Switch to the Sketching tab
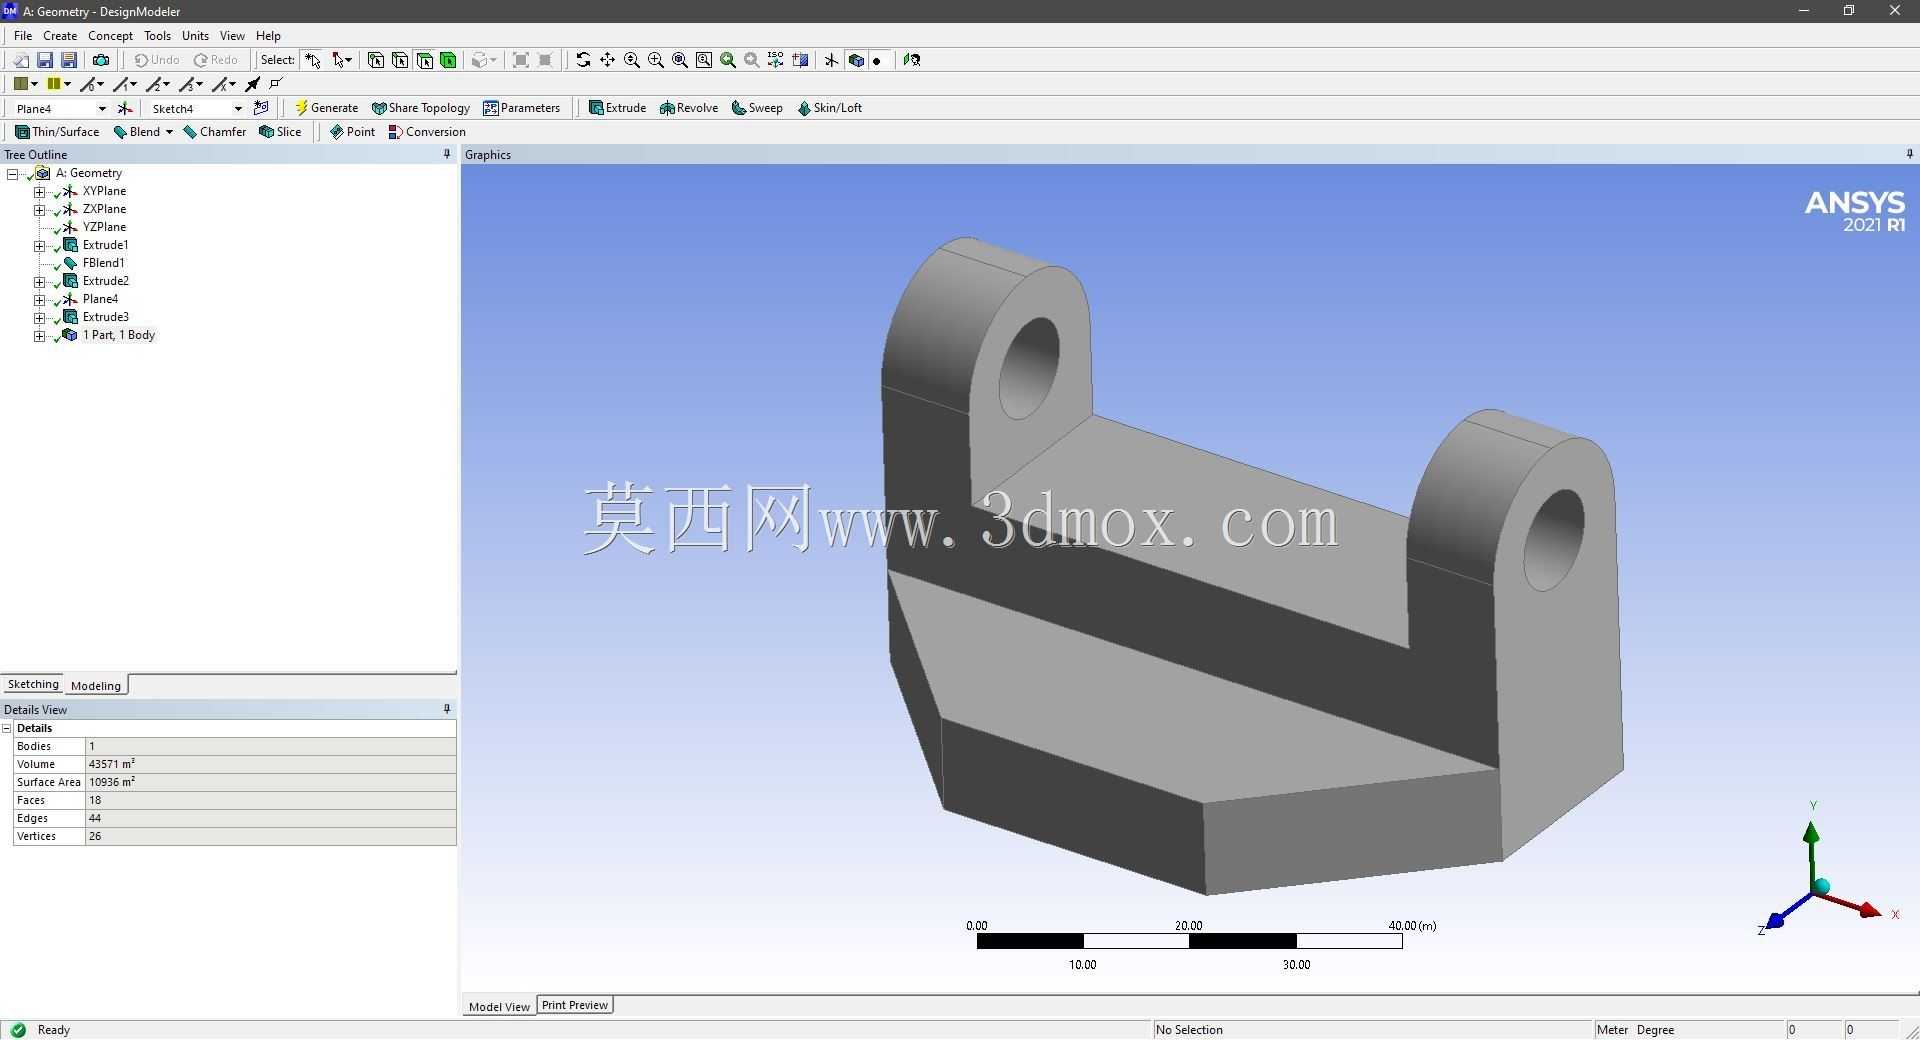The height and width of the screenshot is (1040, 1920). coord(33,684)
